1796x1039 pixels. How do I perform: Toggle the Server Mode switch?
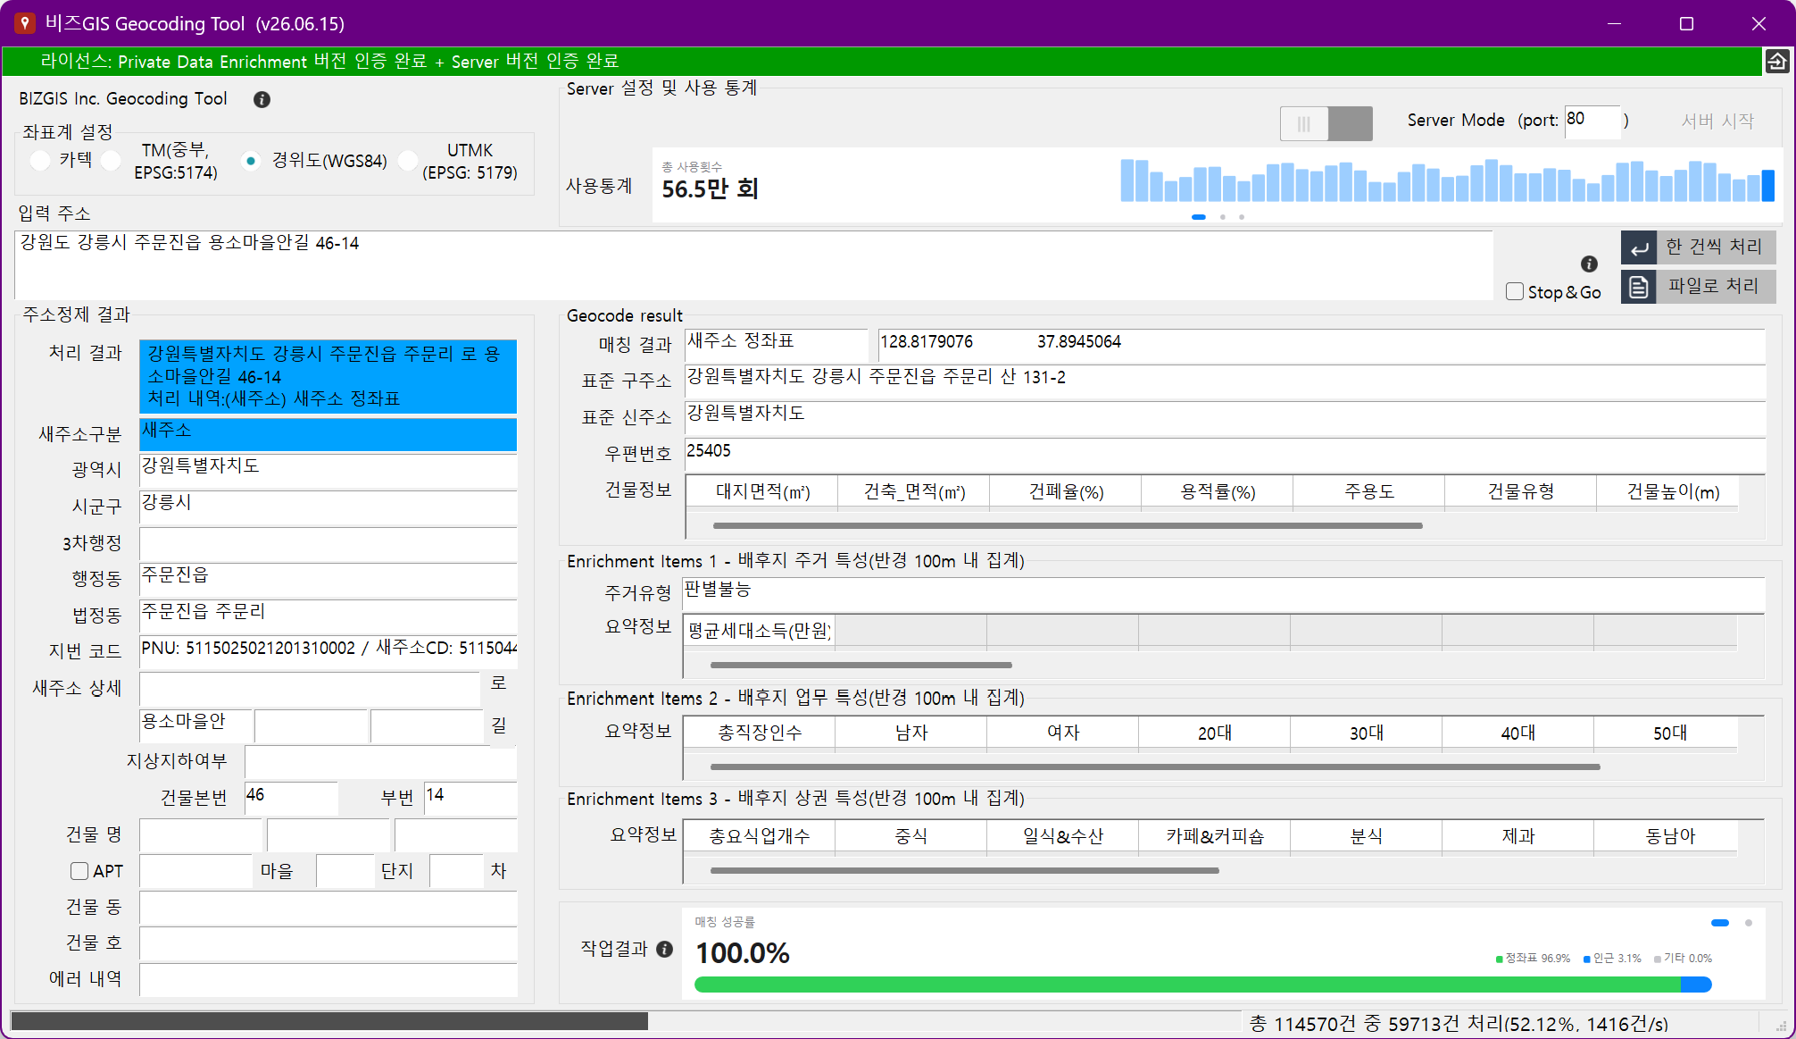coord(1326,124)
